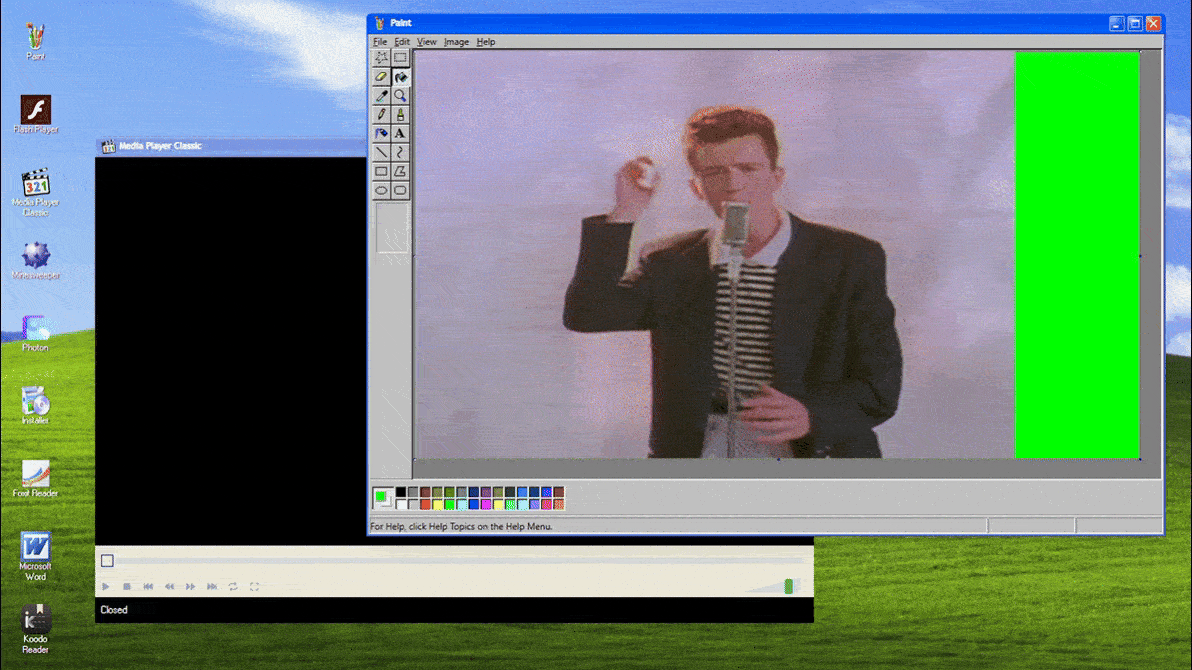Image resolution: width=1192 pixels, height=670 pixels.
Task: Choose the Polygon shape tool
Action: [400, 171]
